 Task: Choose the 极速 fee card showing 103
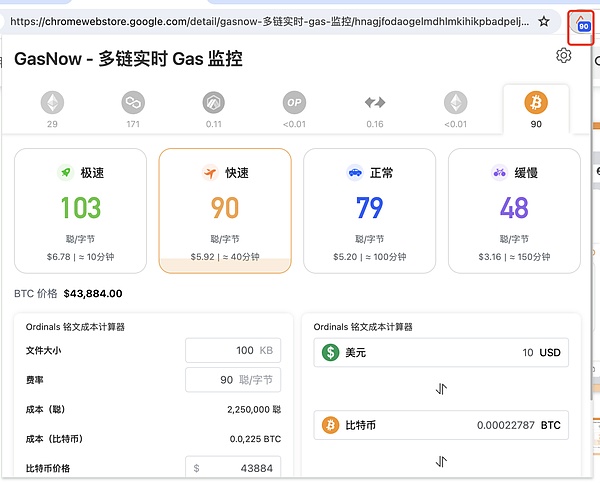[80, 210]
